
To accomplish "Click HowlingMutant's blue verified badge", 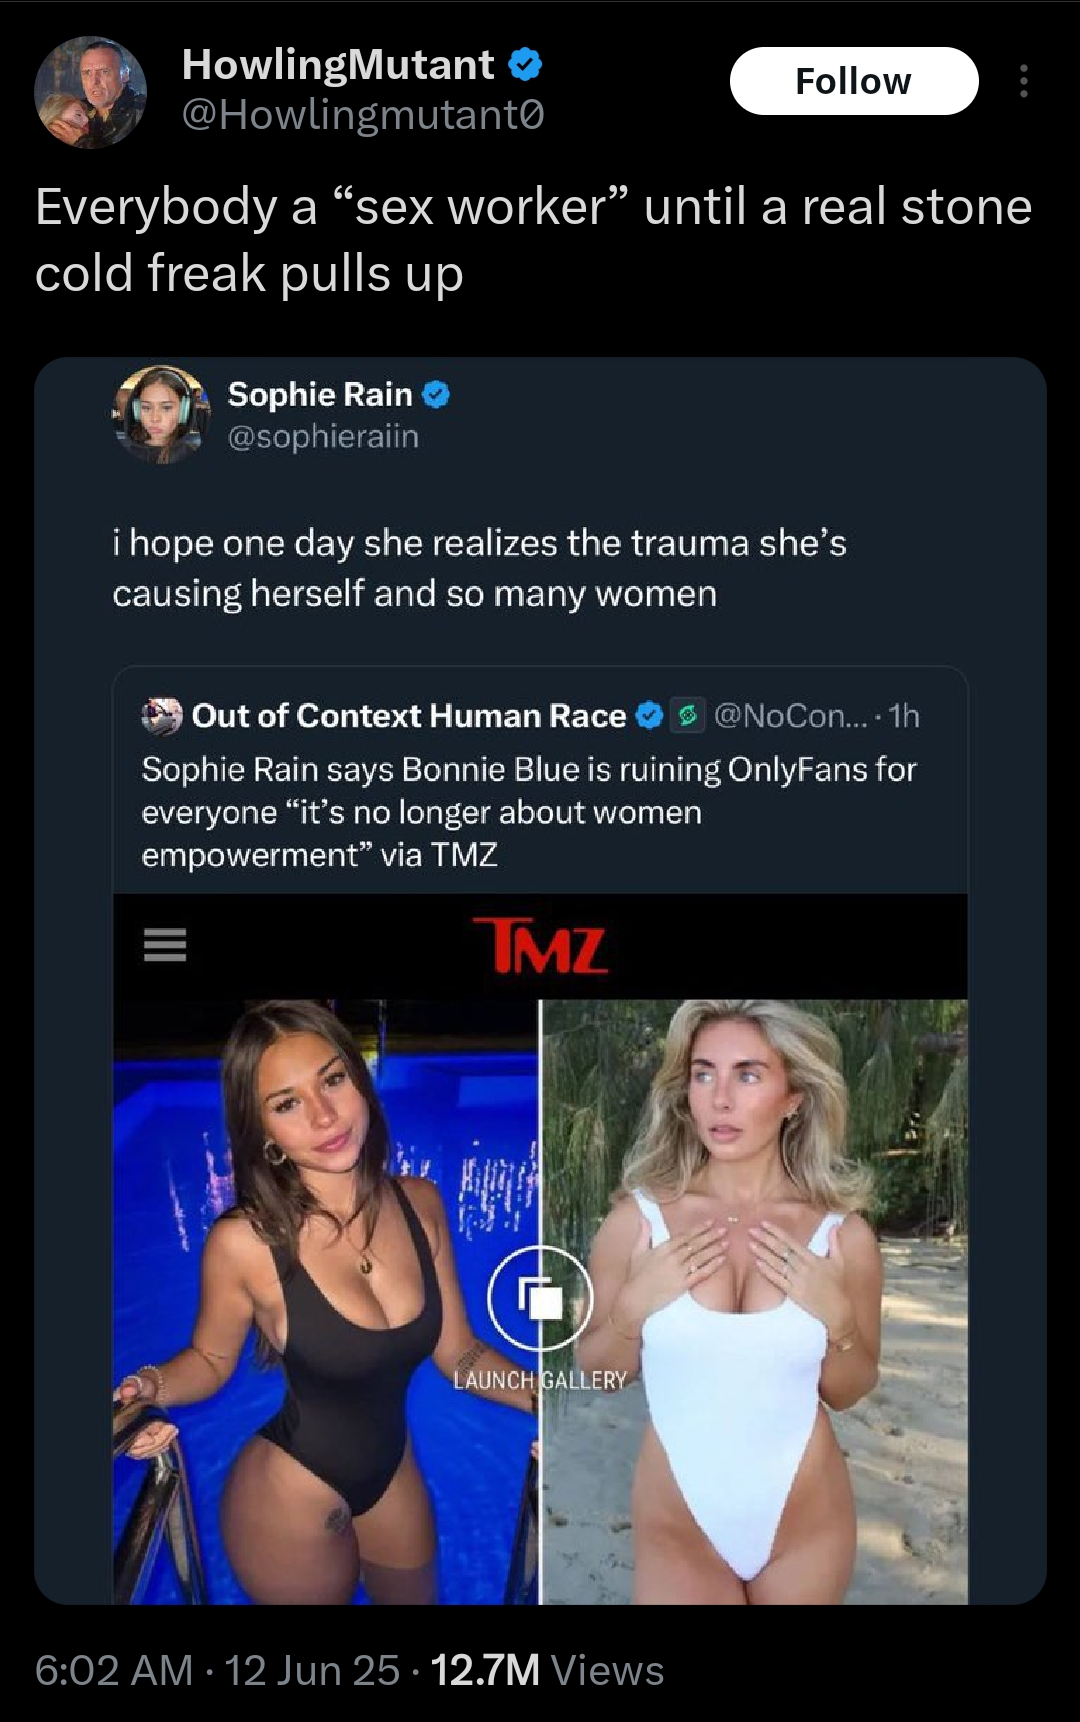I will pyautogui.click(x=525, y=66).
